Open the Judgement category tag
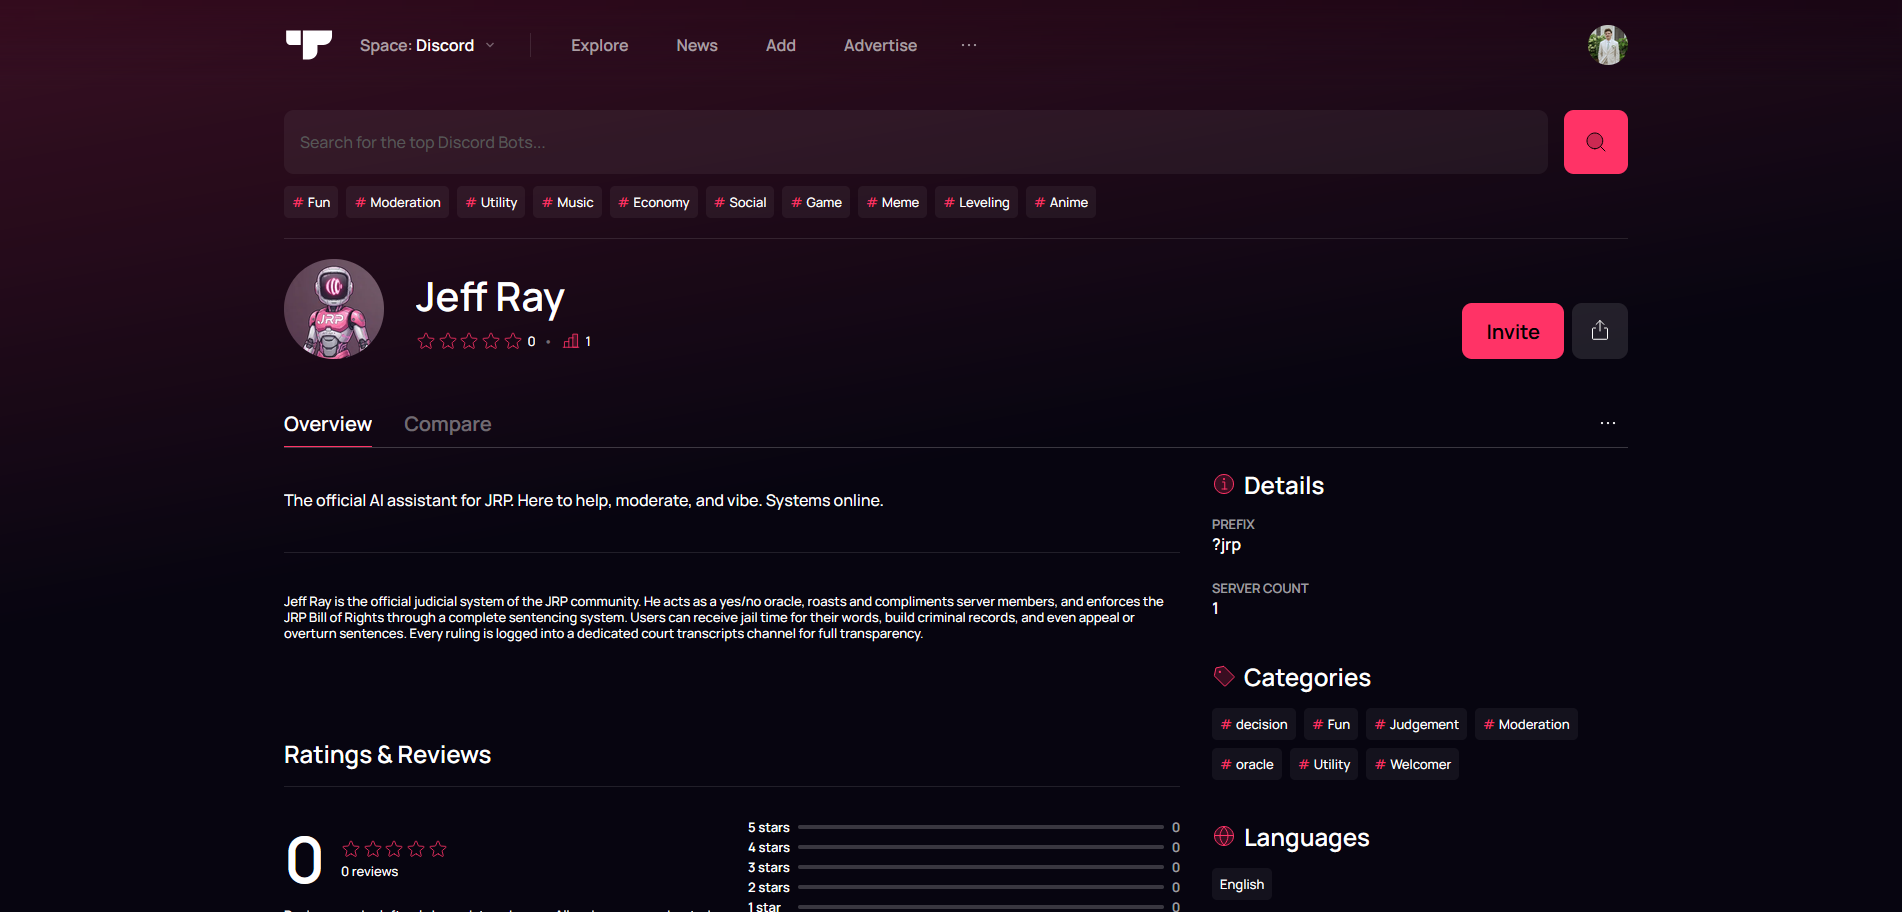1902x912 pixels. tap(1416, 724)
